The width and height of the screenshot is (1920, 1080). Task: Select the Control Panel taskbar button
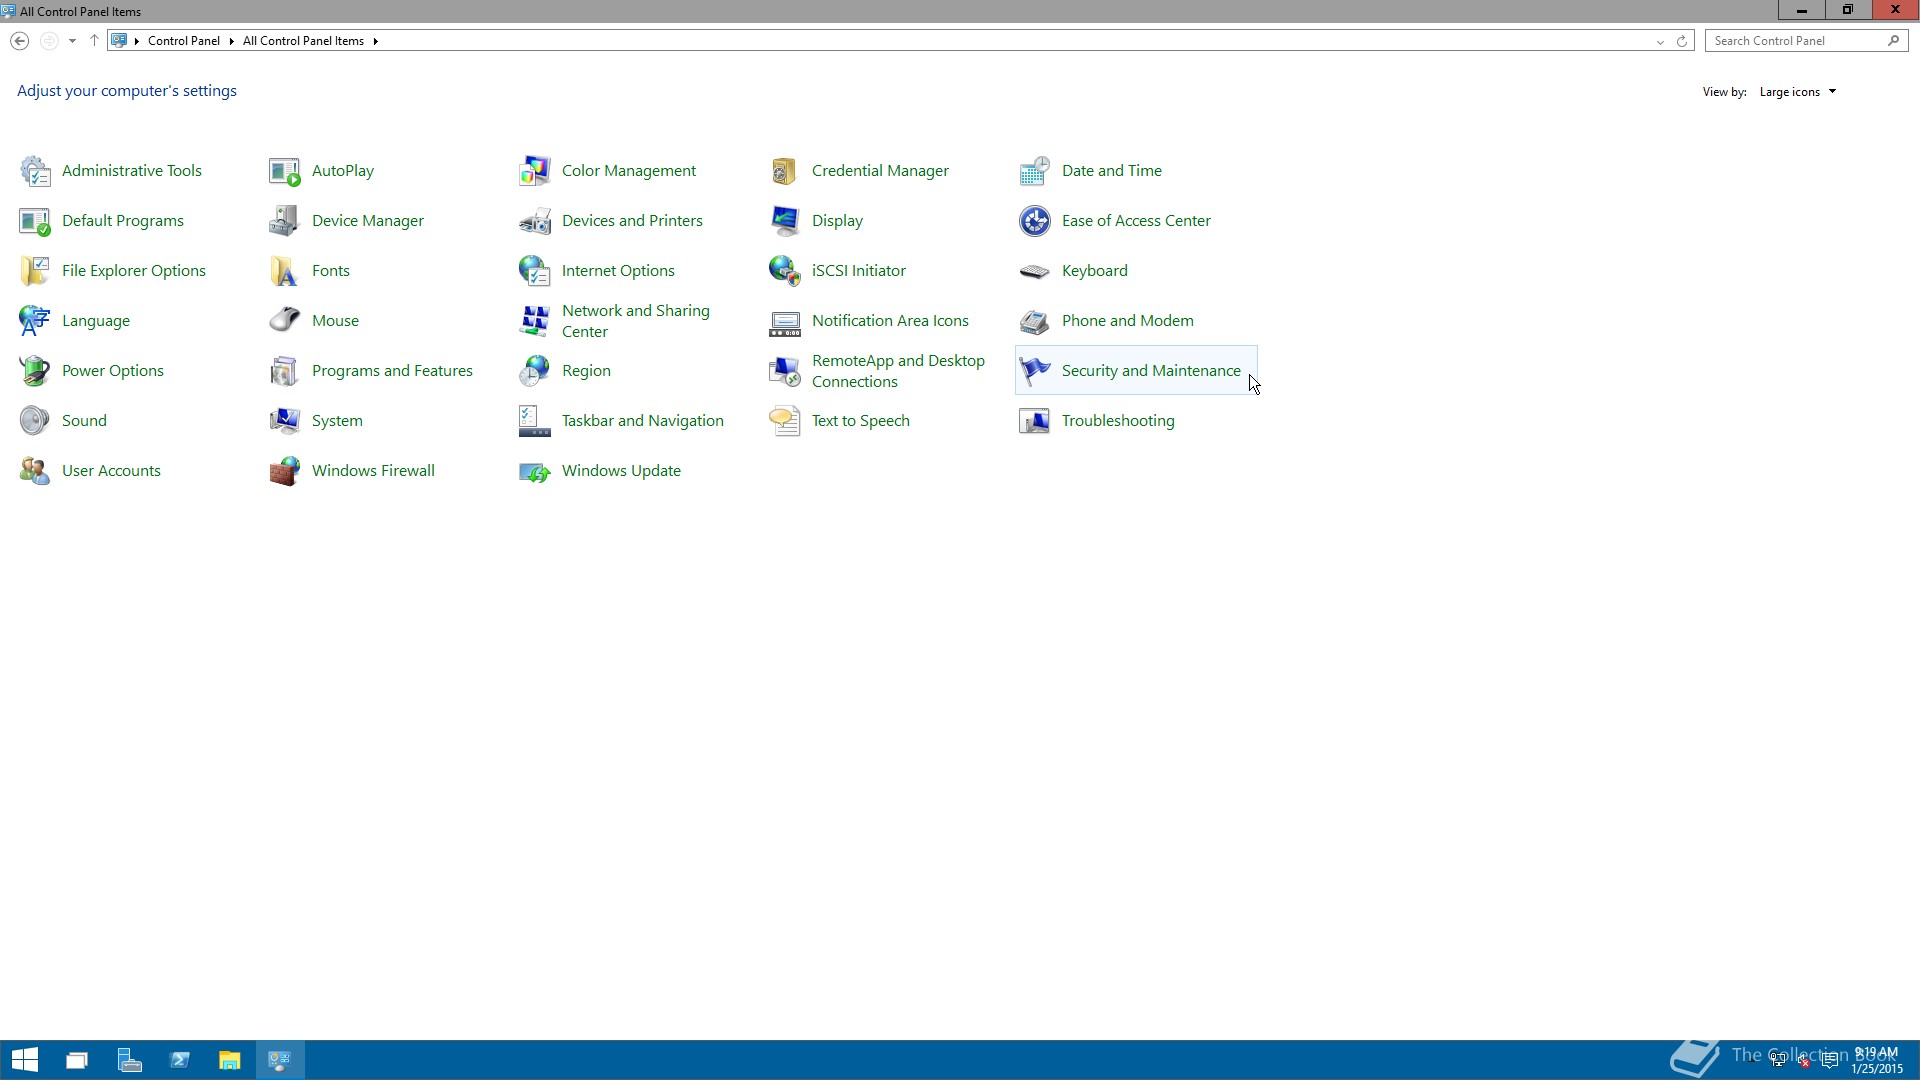(x=280, y=1060)
